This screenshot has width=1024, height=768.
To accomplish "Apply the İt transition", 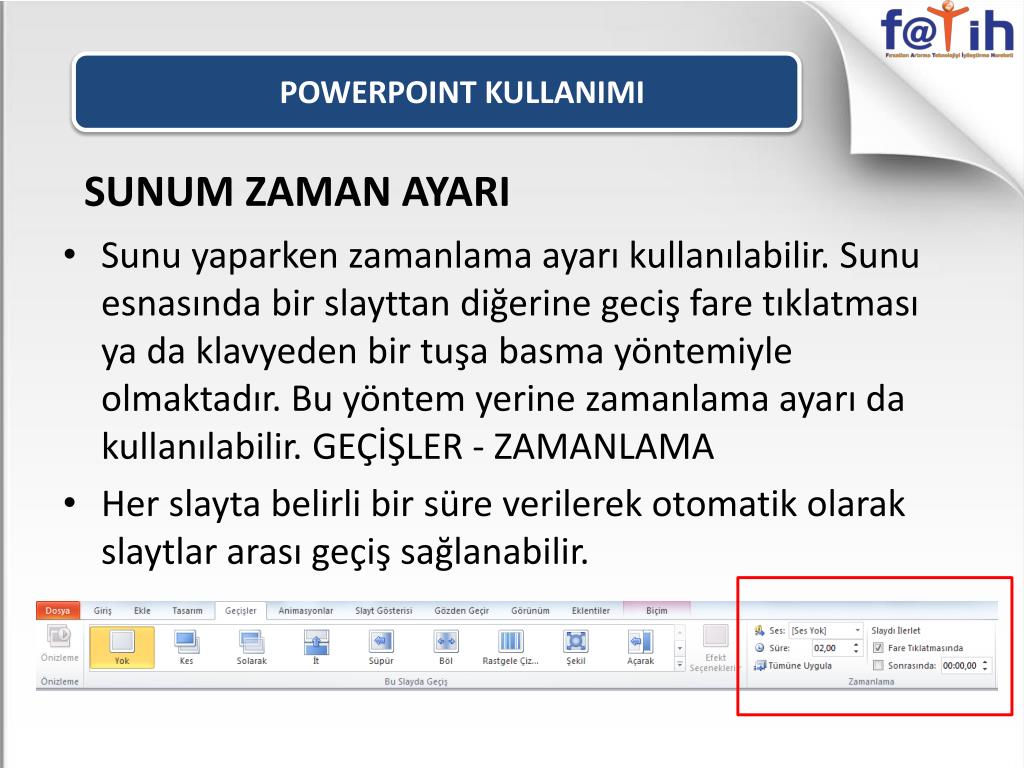I will (316, 647).
